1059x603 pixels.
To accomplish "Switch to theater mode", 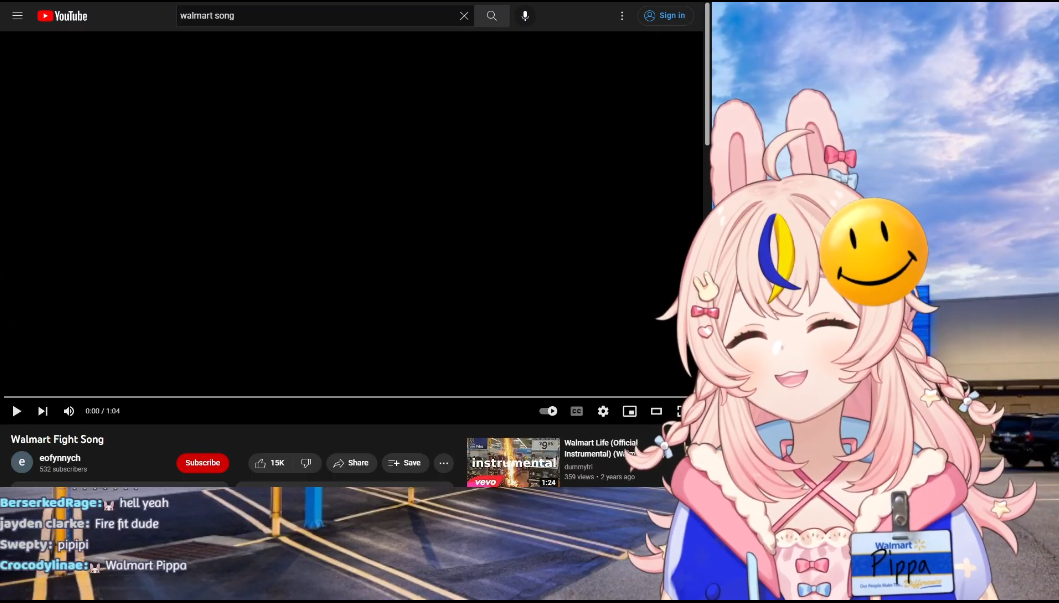I will [x=656, y=411].
